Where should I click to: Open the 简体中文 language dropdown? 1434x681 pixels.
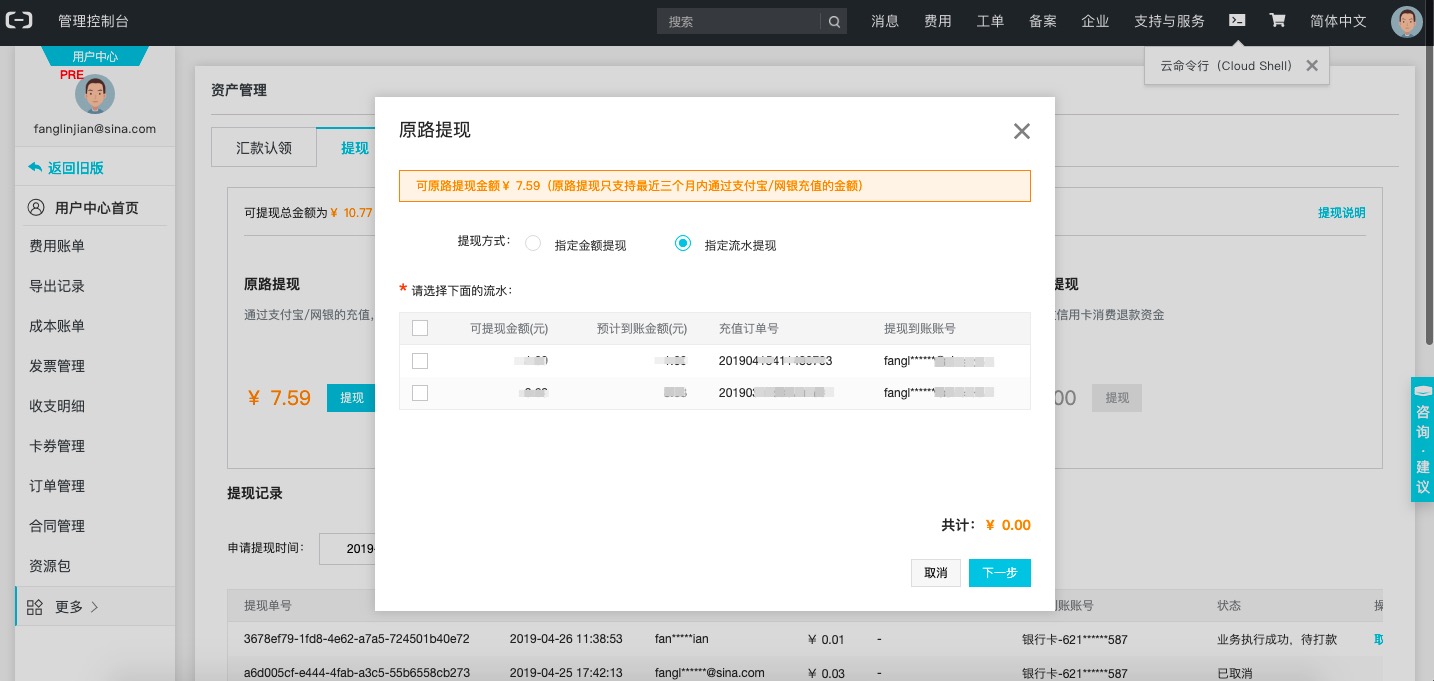tap(1338, 21)
